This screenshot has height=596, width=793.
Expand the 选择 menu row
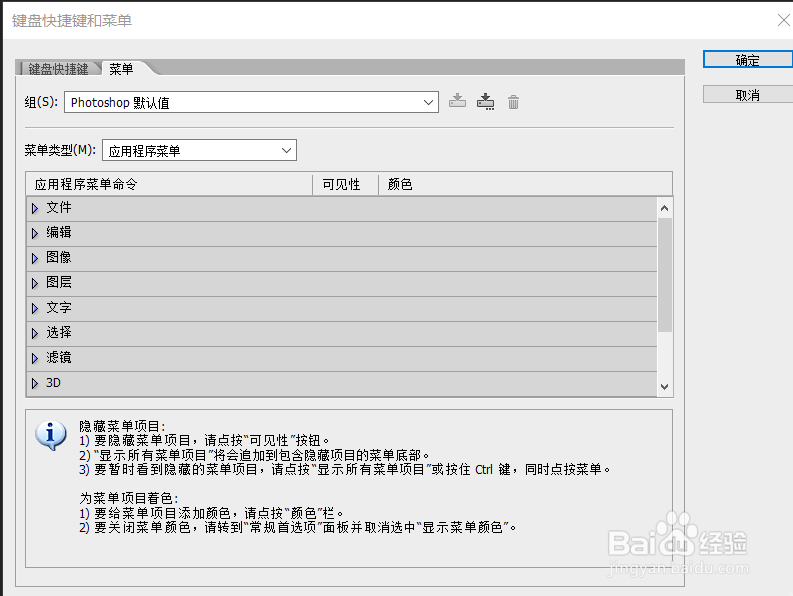34,333
